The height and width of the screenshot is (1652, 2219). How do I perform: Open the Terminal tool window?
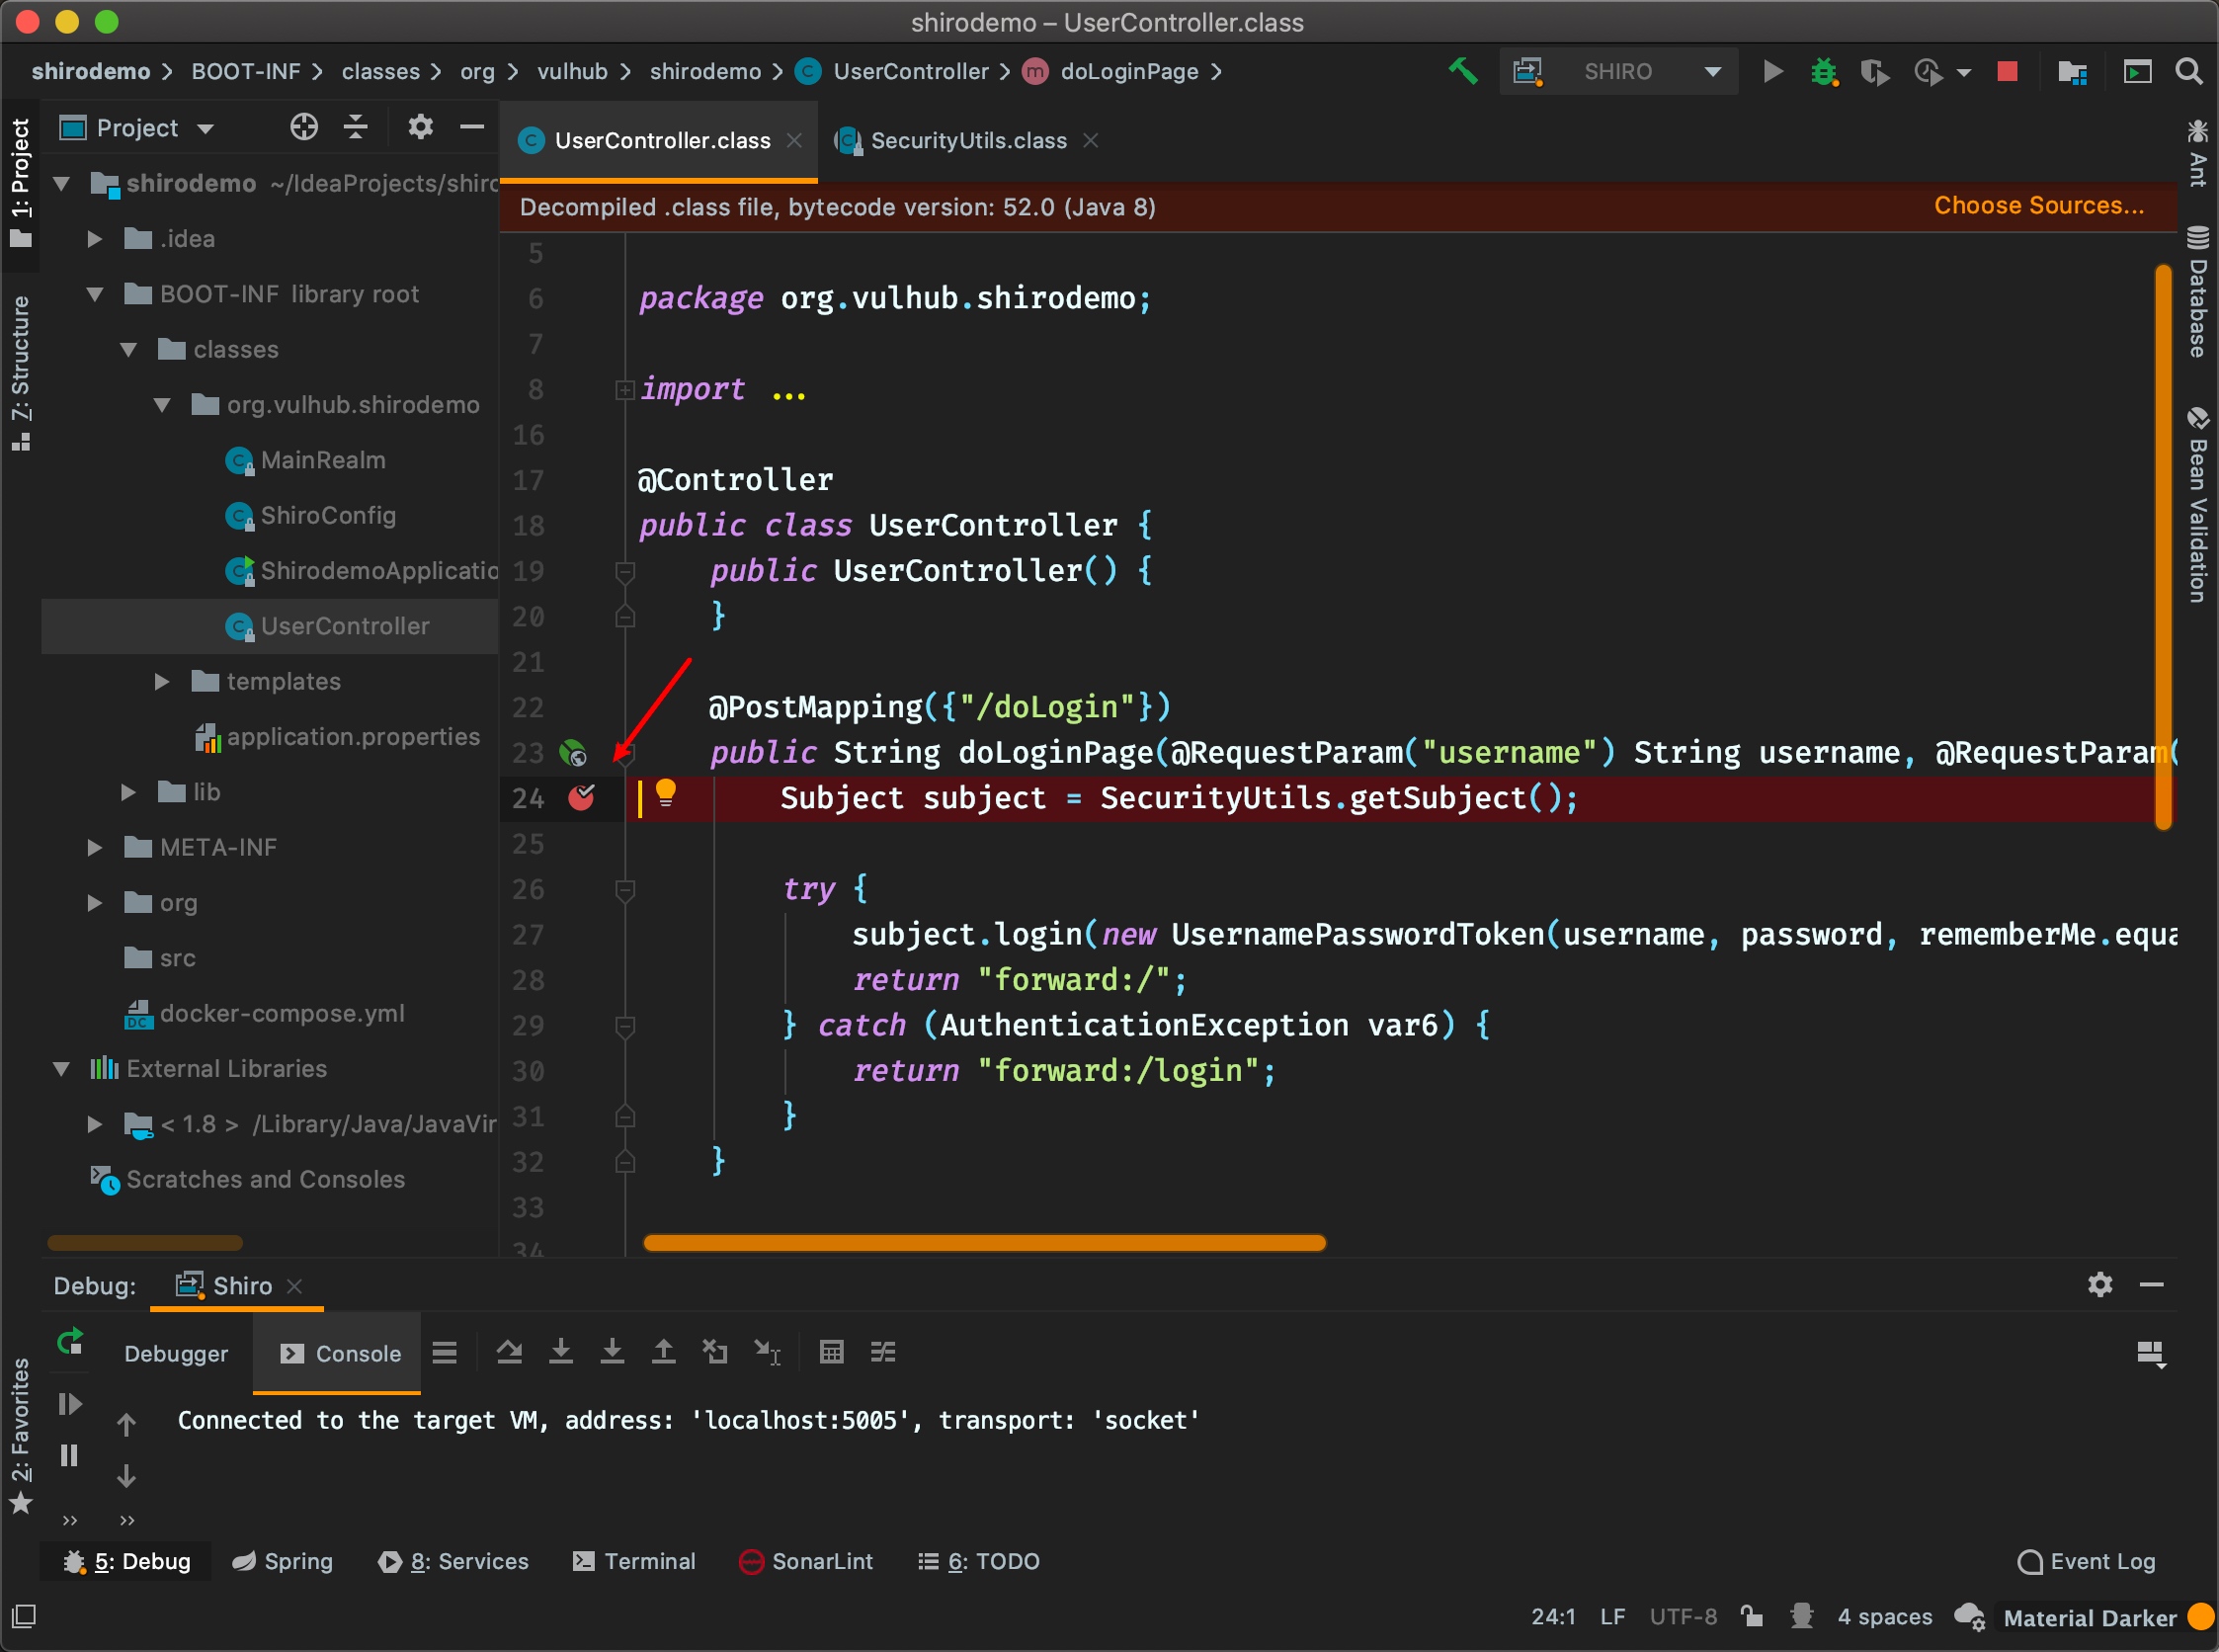(634, 1561)
